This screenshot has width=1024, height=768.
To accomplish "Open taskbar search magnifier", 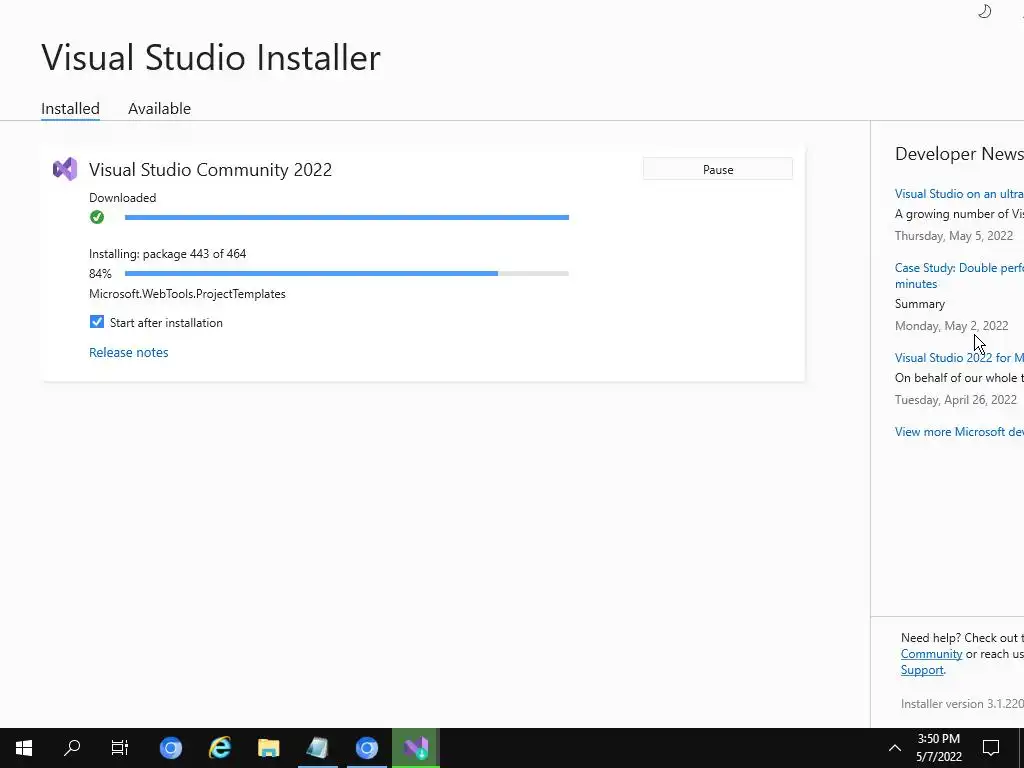I will (x=72, y=748).
